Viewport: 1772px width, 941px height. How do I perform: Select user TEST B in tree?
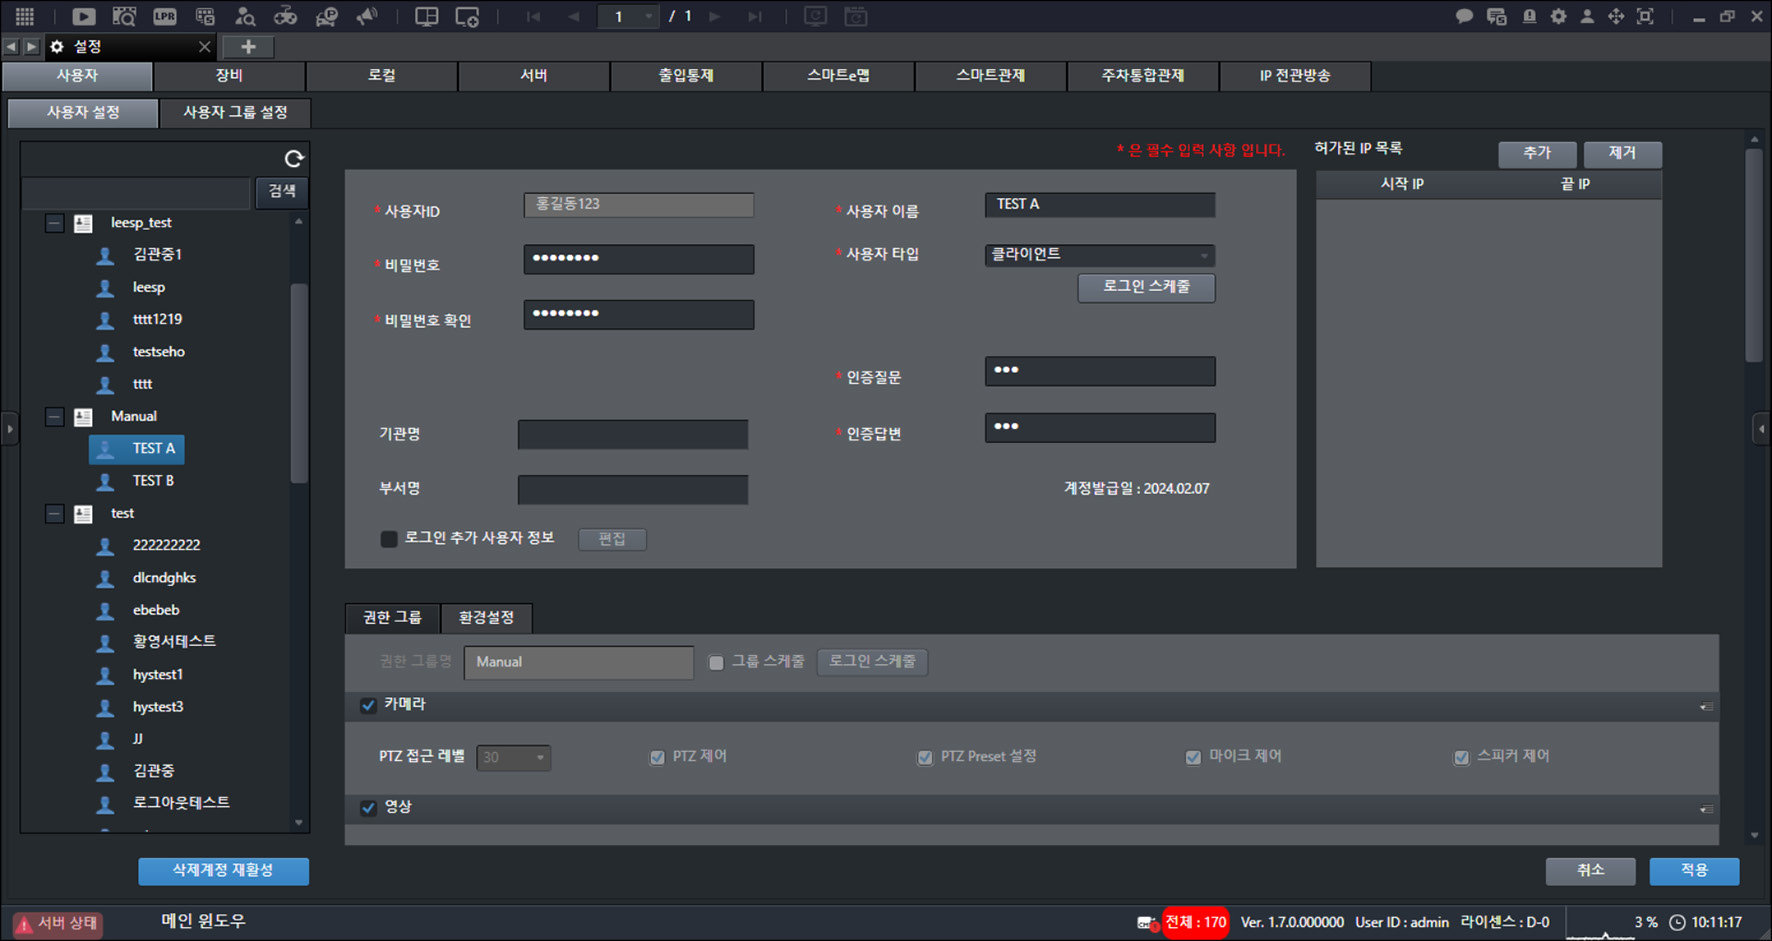(x=153, y=481)
